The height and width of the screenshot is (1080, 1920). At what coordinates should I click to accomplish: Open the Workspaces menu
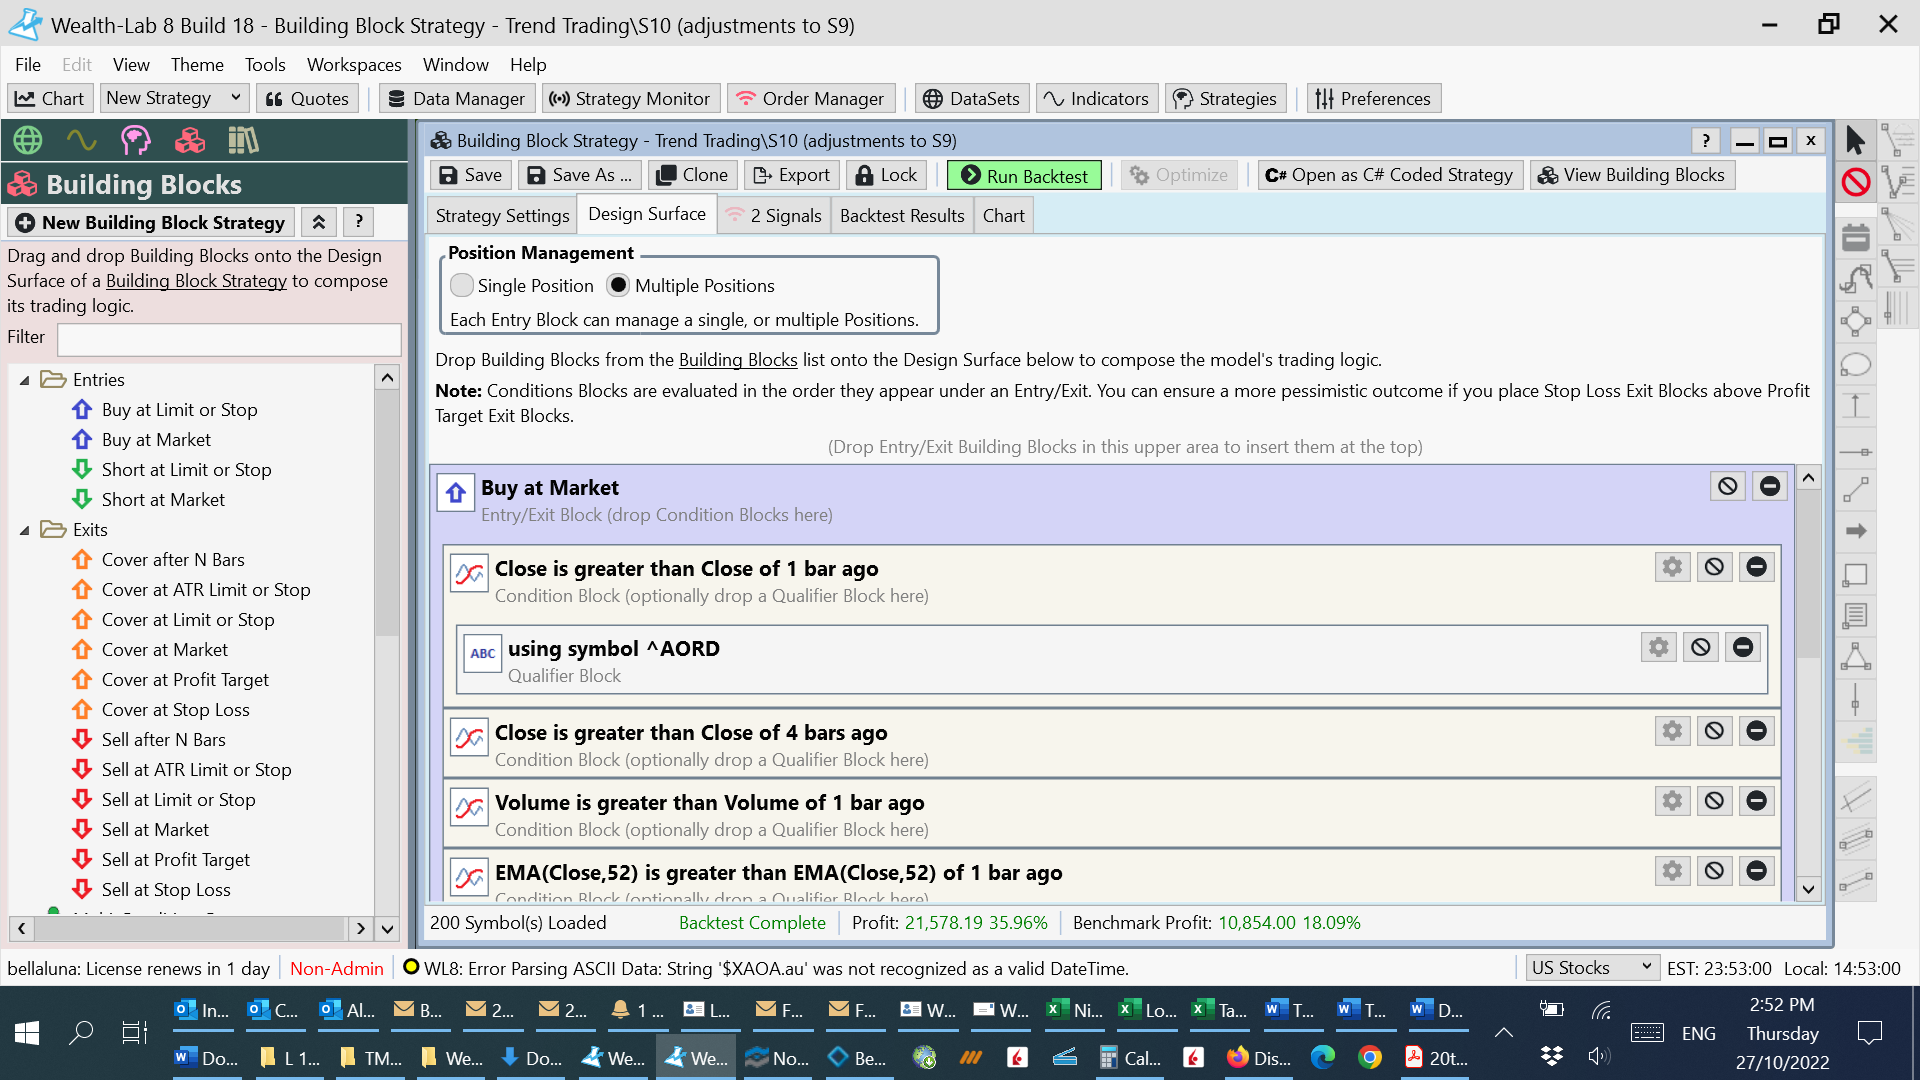354,64
